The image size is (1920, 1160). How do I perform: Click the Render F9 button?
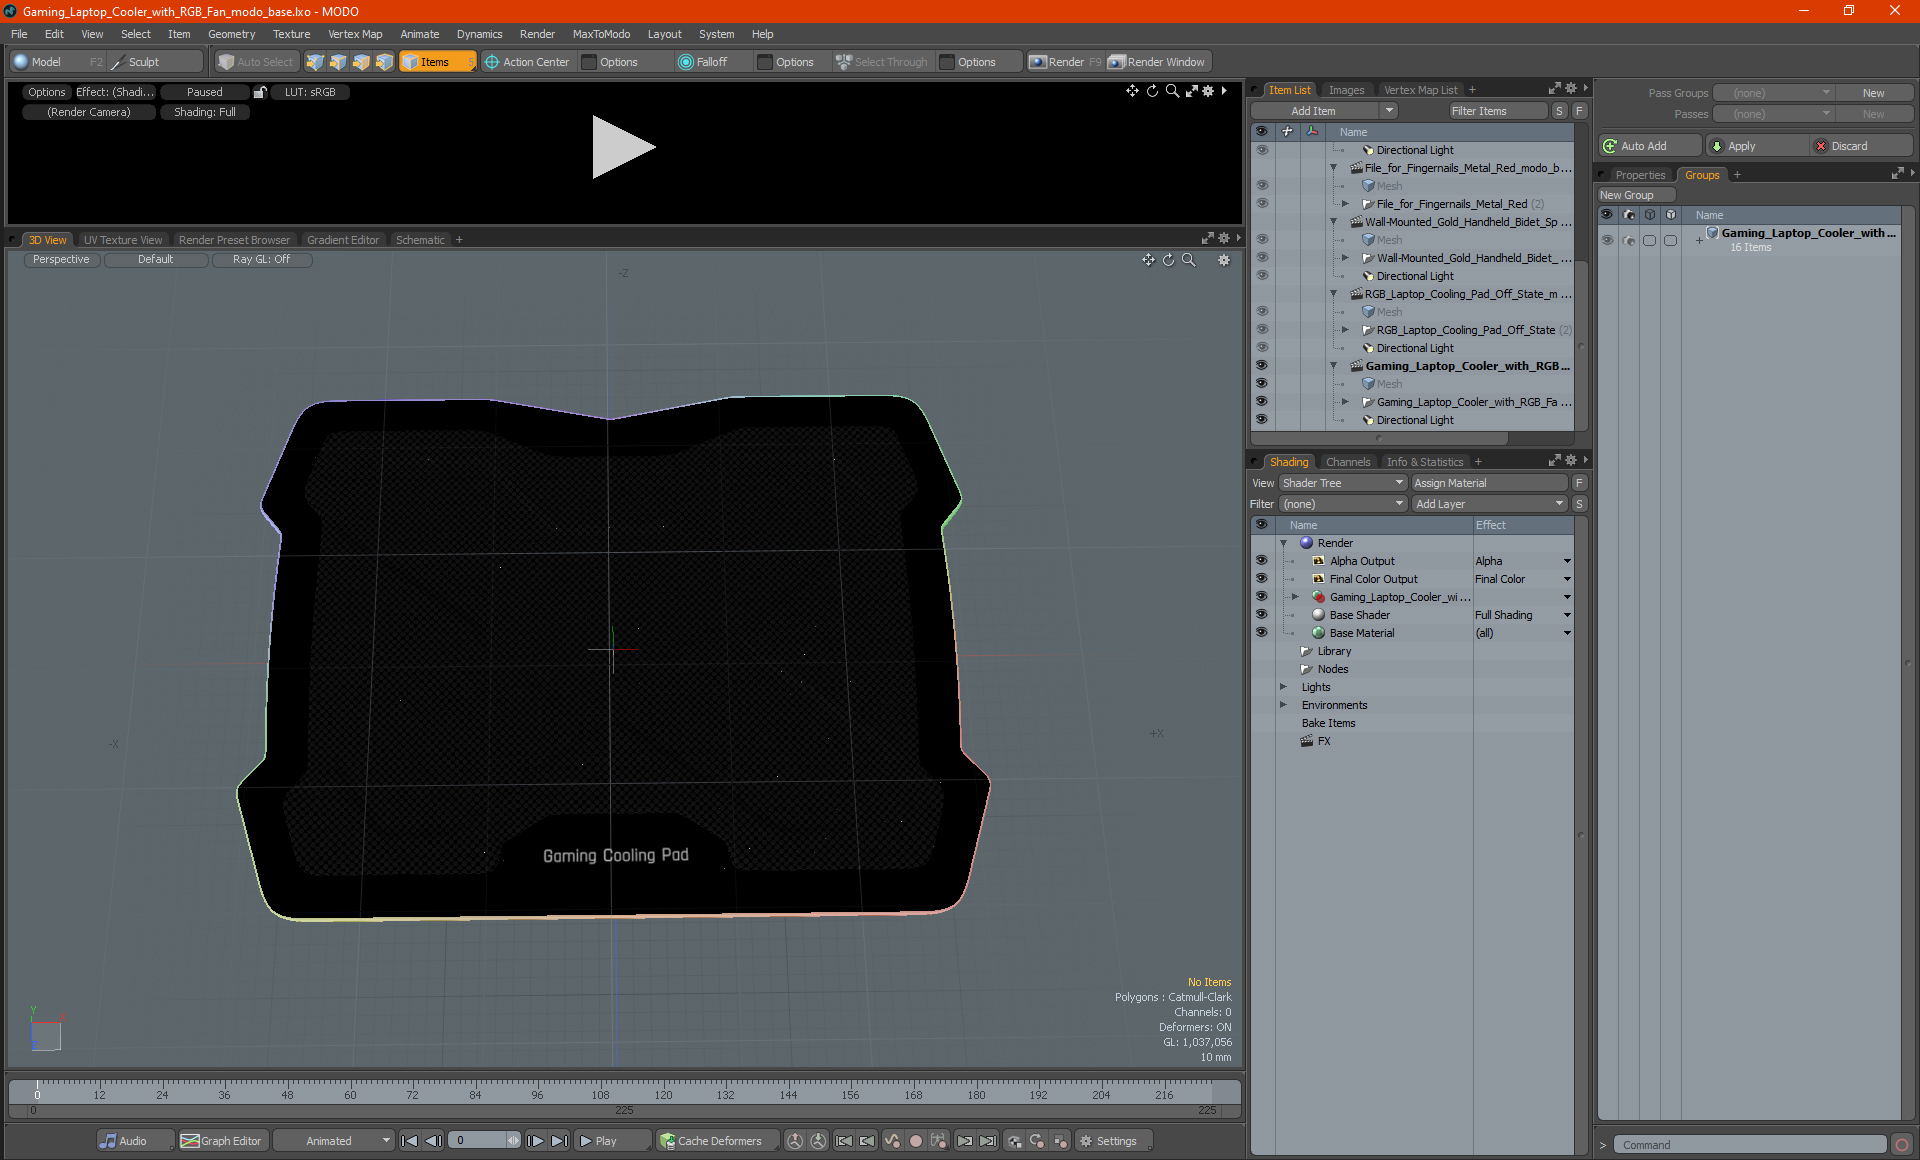[x=1065, y=62]
